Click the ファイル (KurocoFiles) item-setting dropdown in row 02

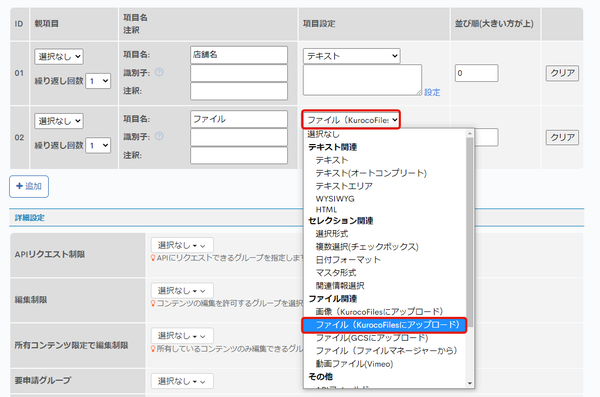point(351,120)
